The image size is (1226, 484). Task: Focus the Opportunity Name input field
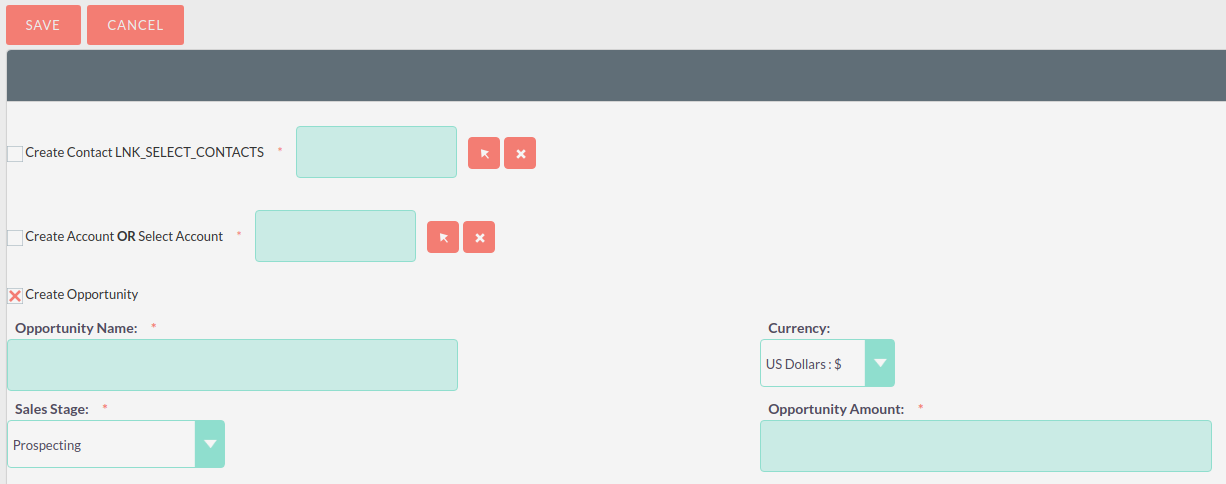(x=232, y=365)
